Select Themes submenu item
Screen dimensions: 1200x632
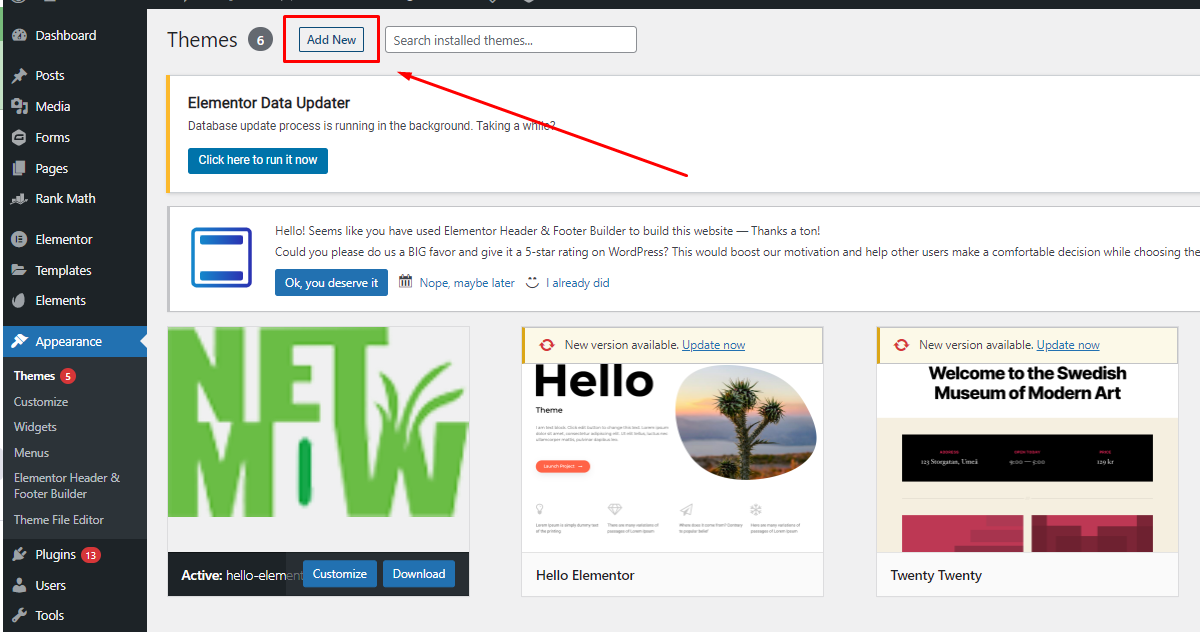[34, 376]
